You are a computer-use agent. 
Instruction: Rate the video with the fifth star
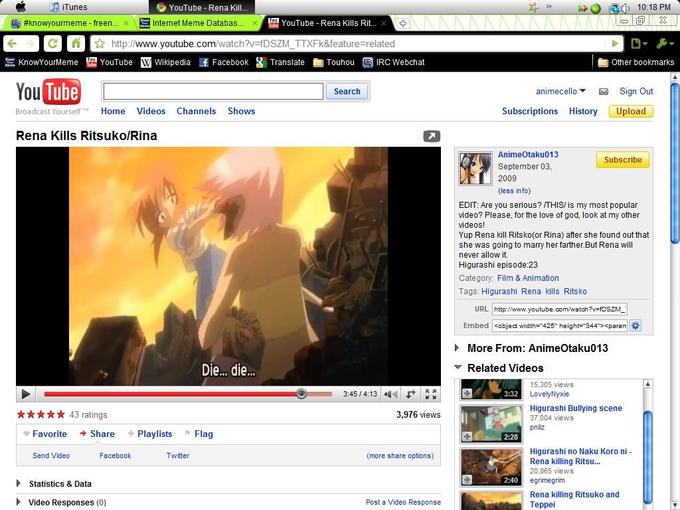(60, 415)
